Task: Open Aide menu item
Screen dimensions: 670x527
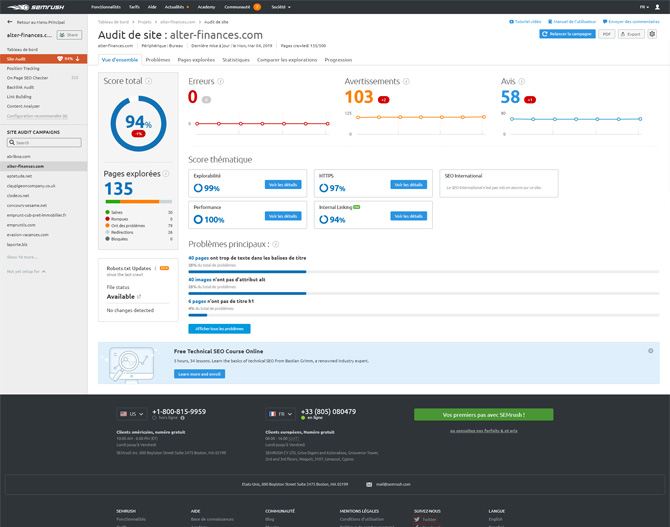Action: point(152,7)
